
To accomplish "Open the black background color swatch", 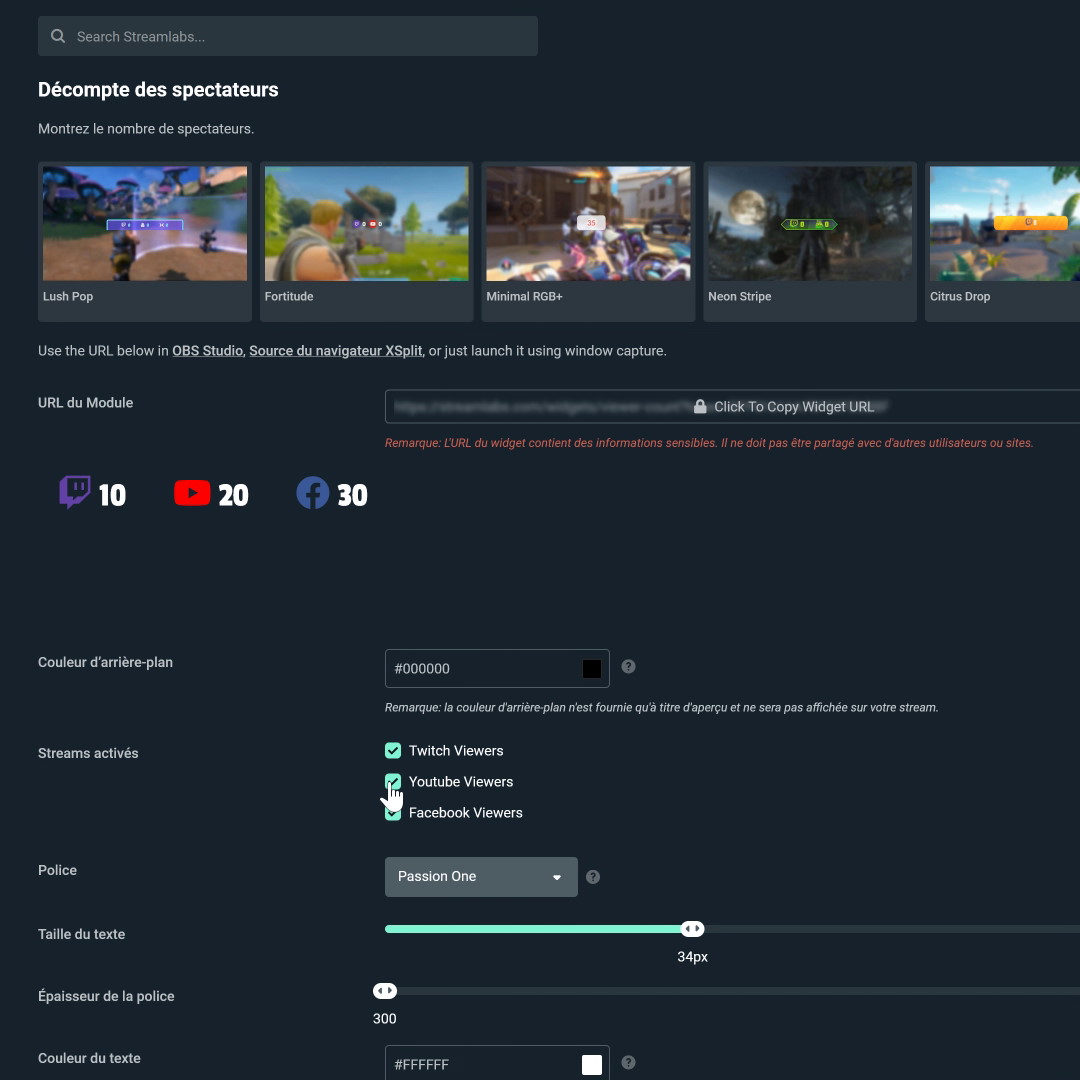I will click(x=592, y=668).
